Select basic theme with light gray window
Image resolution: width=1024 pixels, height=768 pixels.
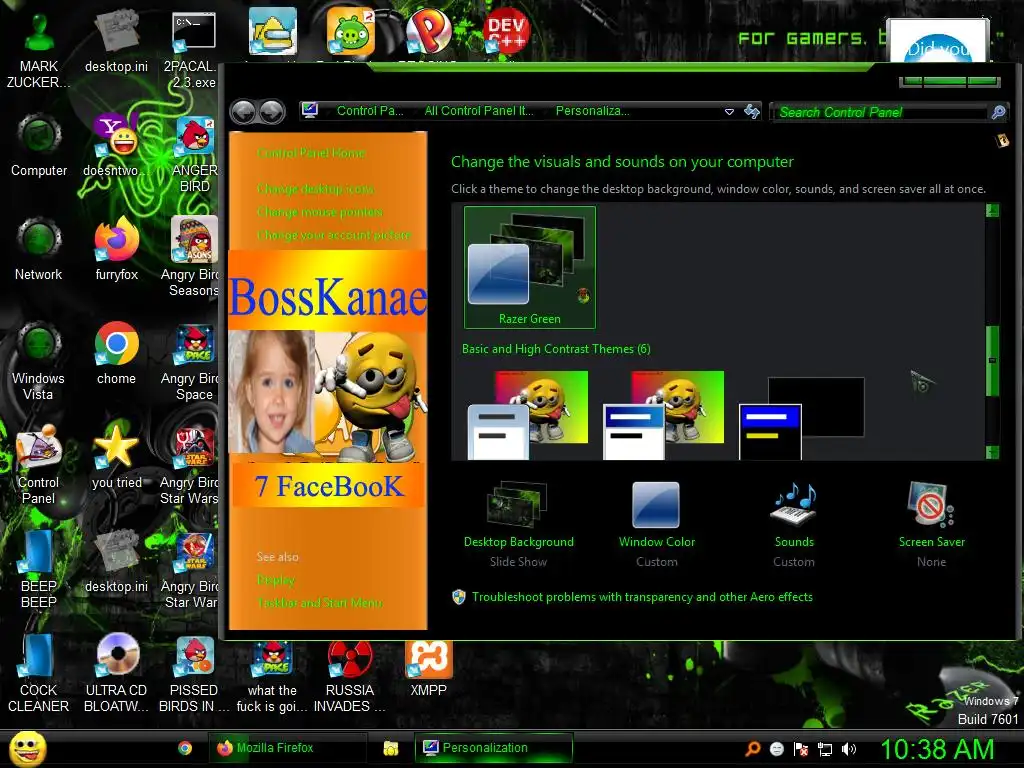(x=528, y=415)
